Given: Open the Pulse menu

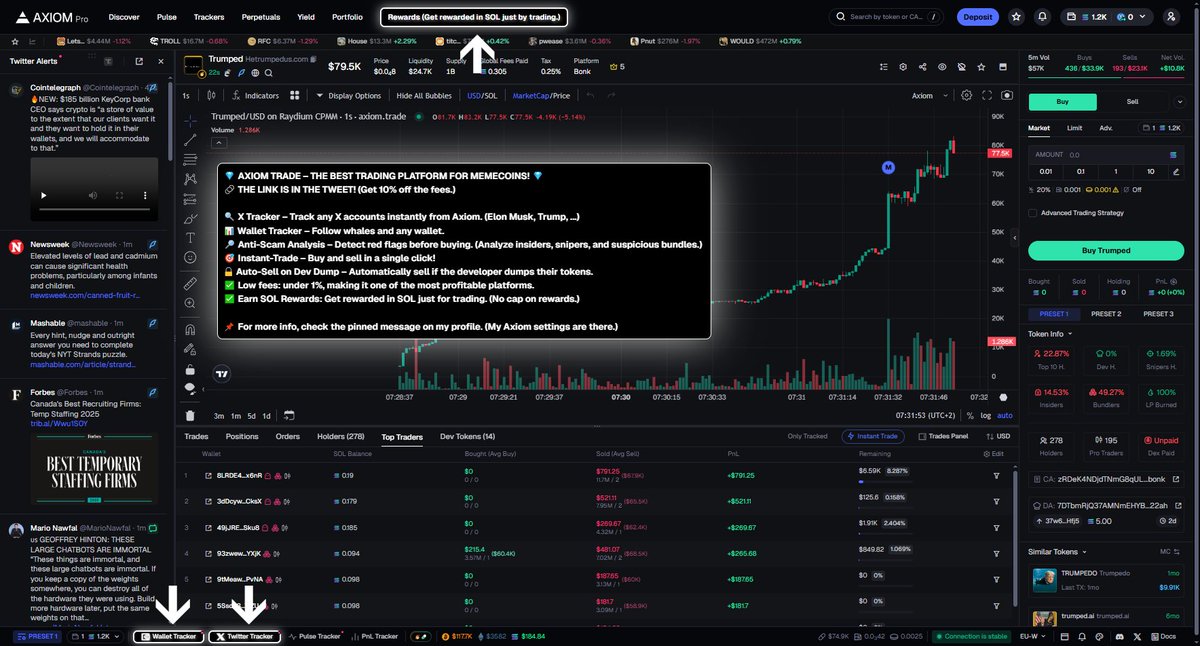Looking at the screenshot, I should click(167, 17).
